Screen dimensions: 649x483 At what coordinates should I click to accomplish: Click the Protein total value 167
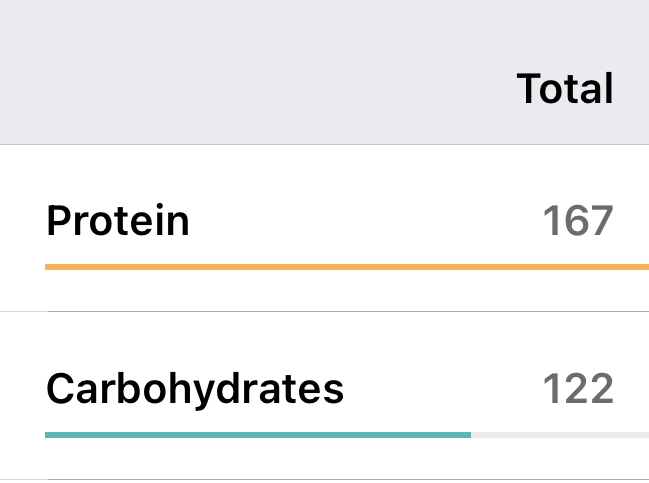(577, 220)
